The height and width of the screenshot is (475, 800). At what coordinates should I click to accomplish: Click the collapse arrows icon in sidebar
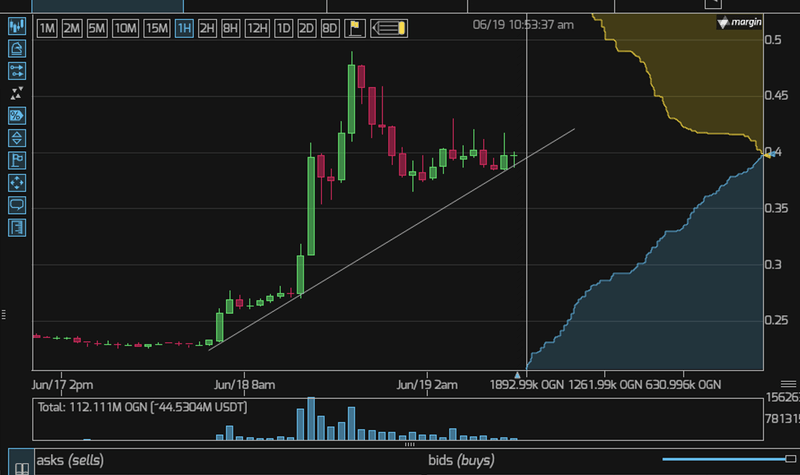(x=17, y=93)
